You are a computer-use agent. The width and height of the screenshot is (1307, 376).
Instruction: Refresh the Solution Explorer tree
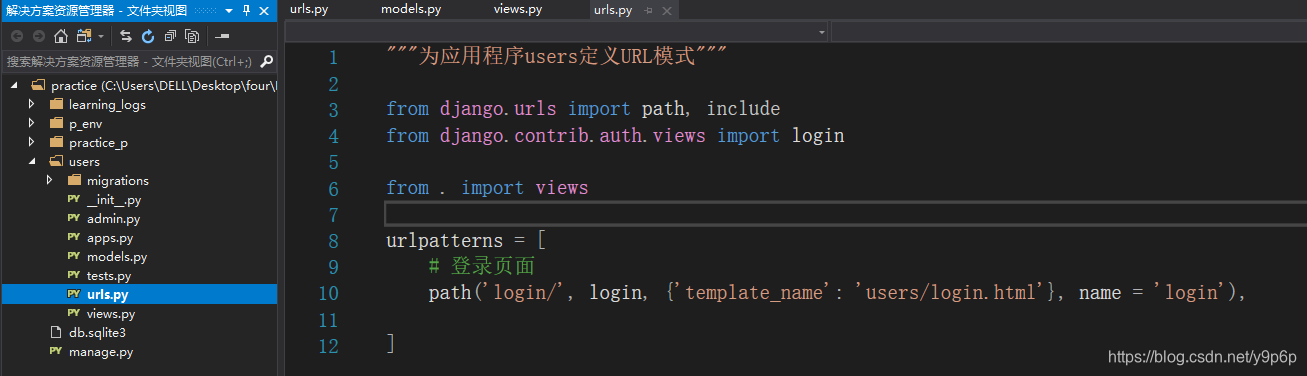click(148, 36)
